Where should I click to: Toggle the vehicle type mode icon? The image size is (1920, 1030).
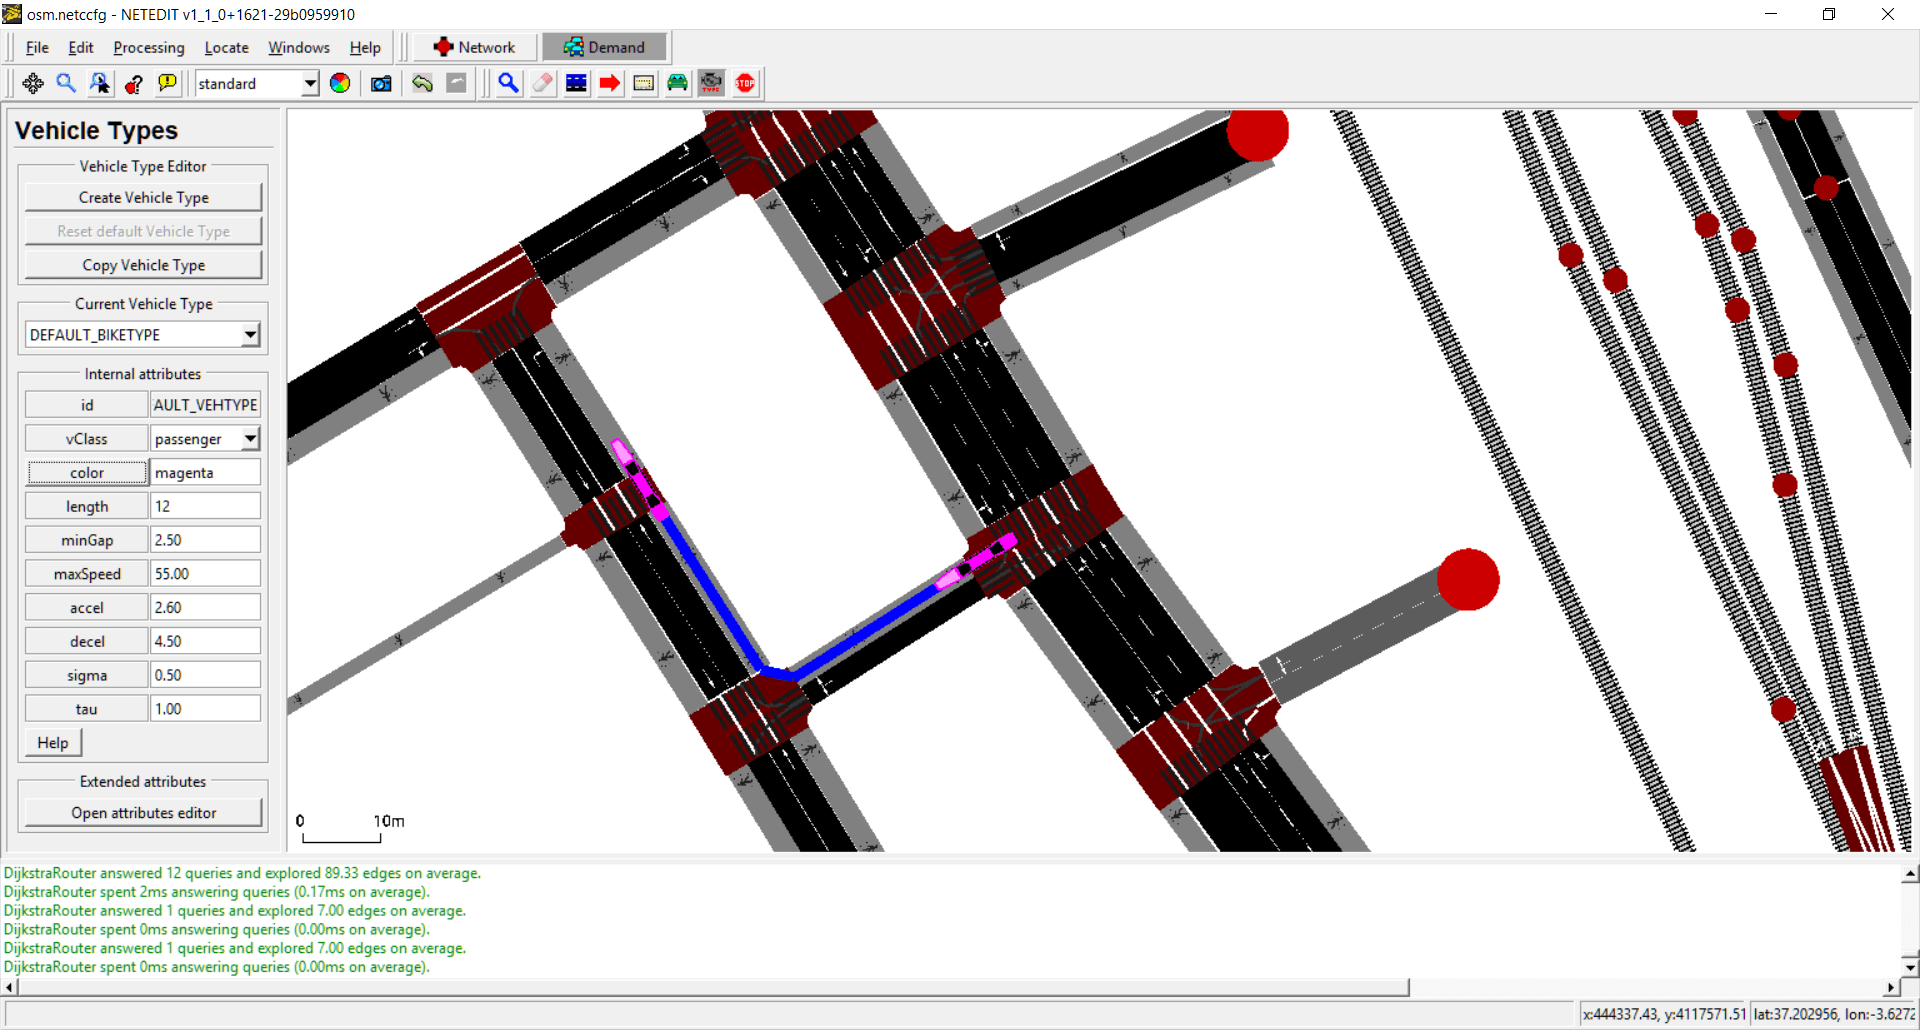711,84
